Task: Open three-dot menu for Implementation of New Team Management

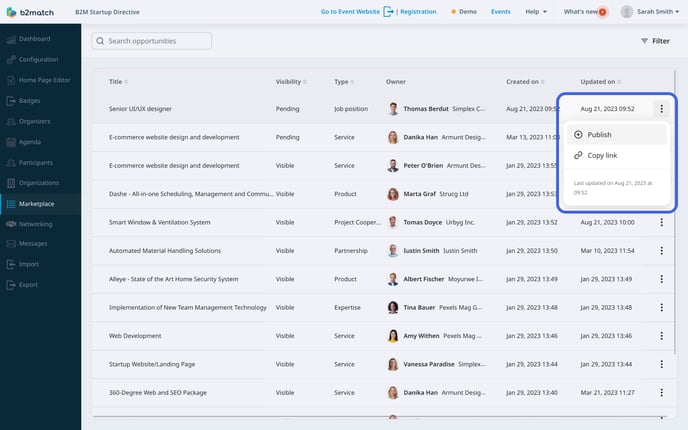Action: click(661, 308)
